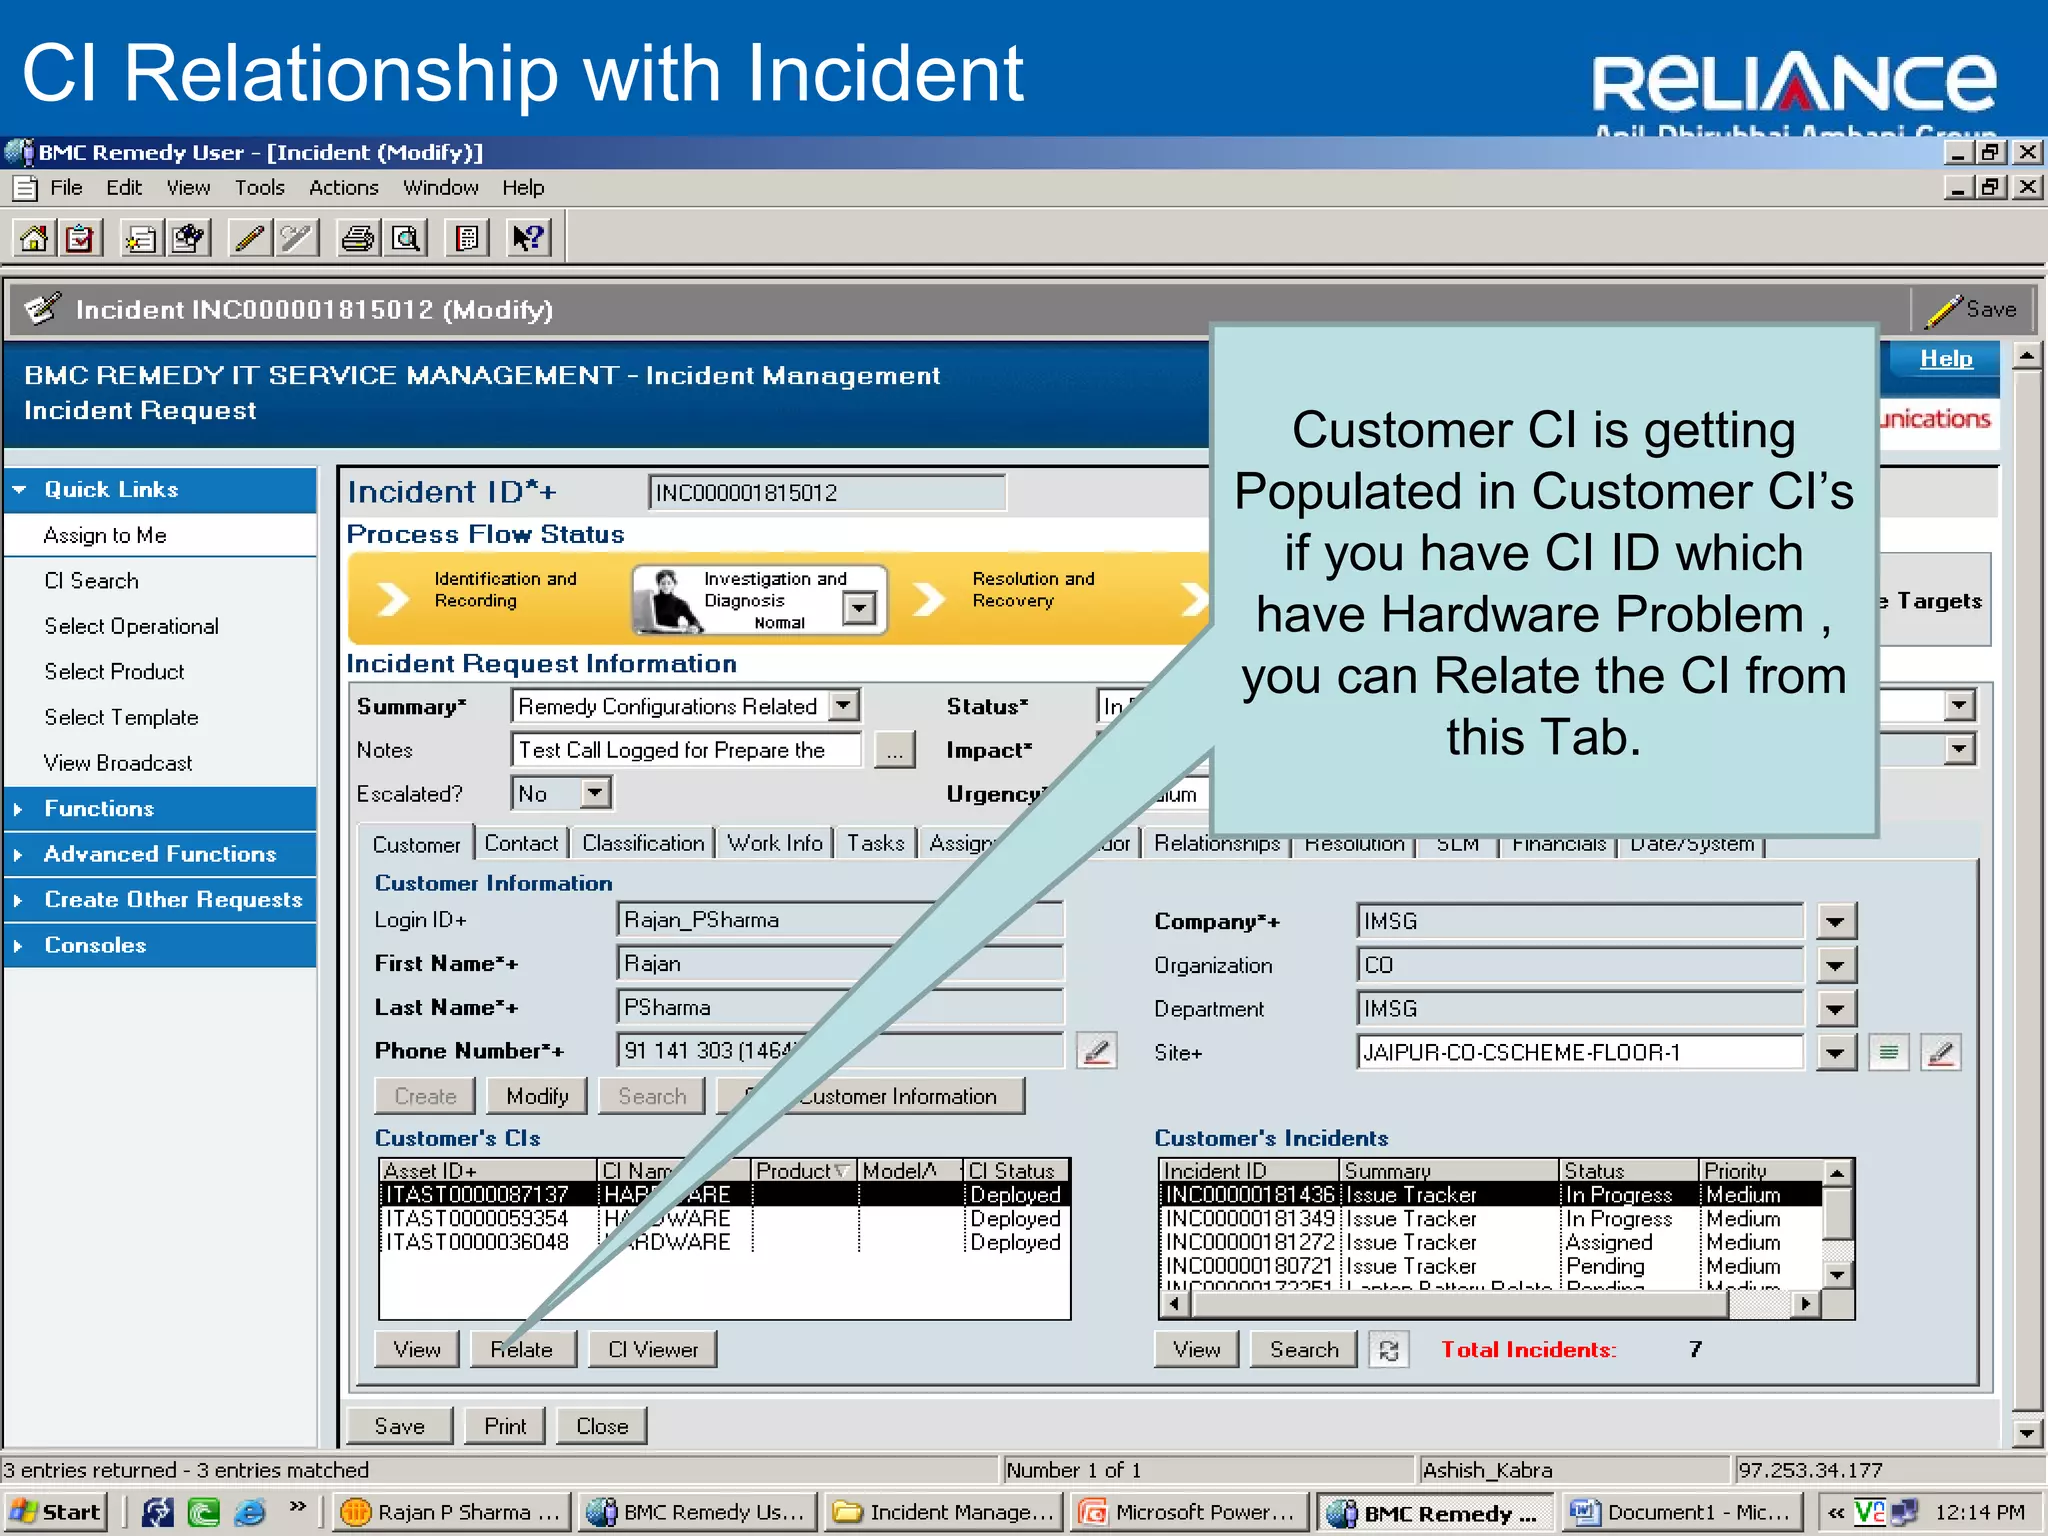Click the grayed Modify All toolbar icon
This screenshot has height=1536, width=2048.
point(296,239)
